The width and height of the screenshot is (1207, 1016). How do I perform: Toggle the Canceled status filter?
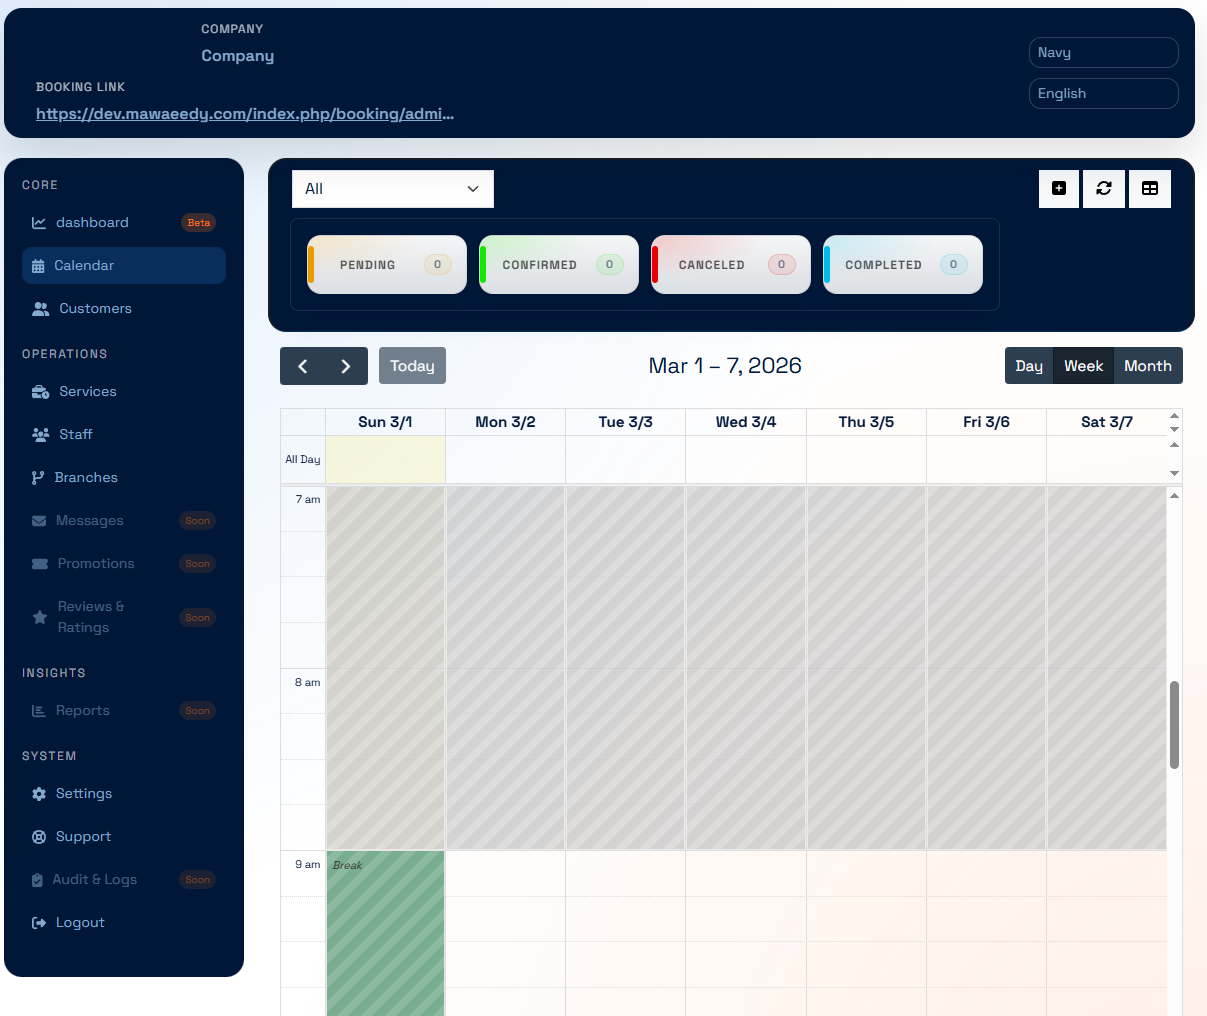coord(731,265)
